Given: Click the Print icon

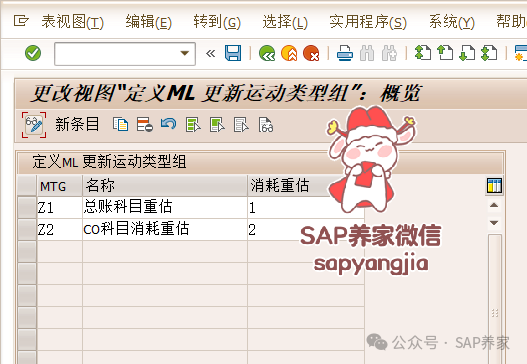Looking at the screenshot, I should pyautogui.click(x=345, y=53).
